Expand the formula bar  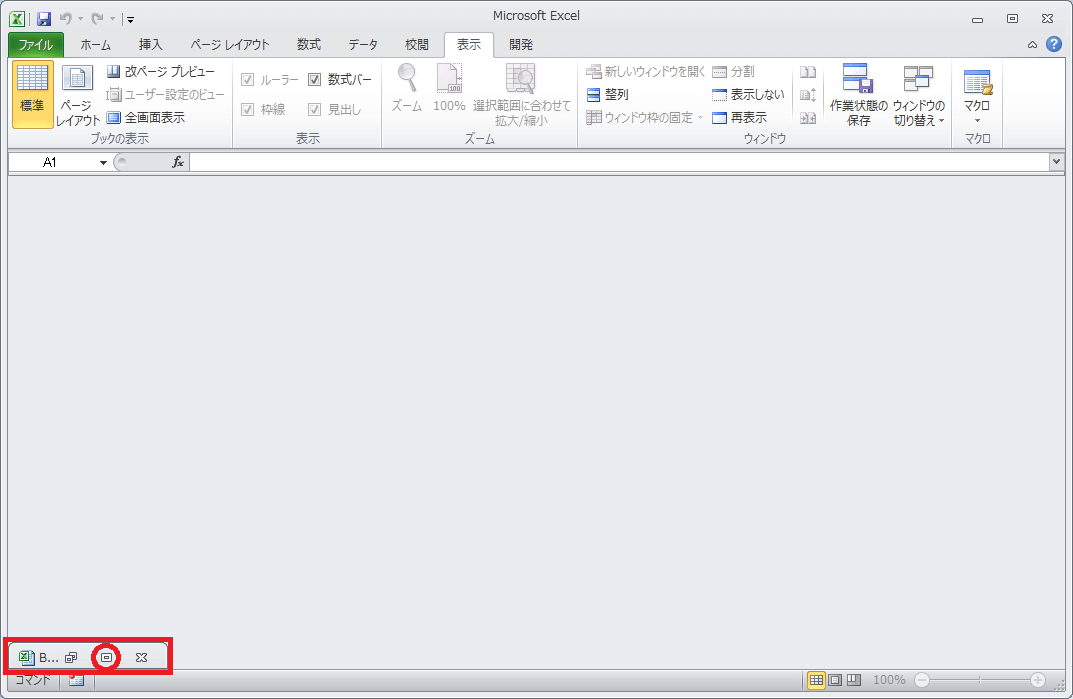1056,162
